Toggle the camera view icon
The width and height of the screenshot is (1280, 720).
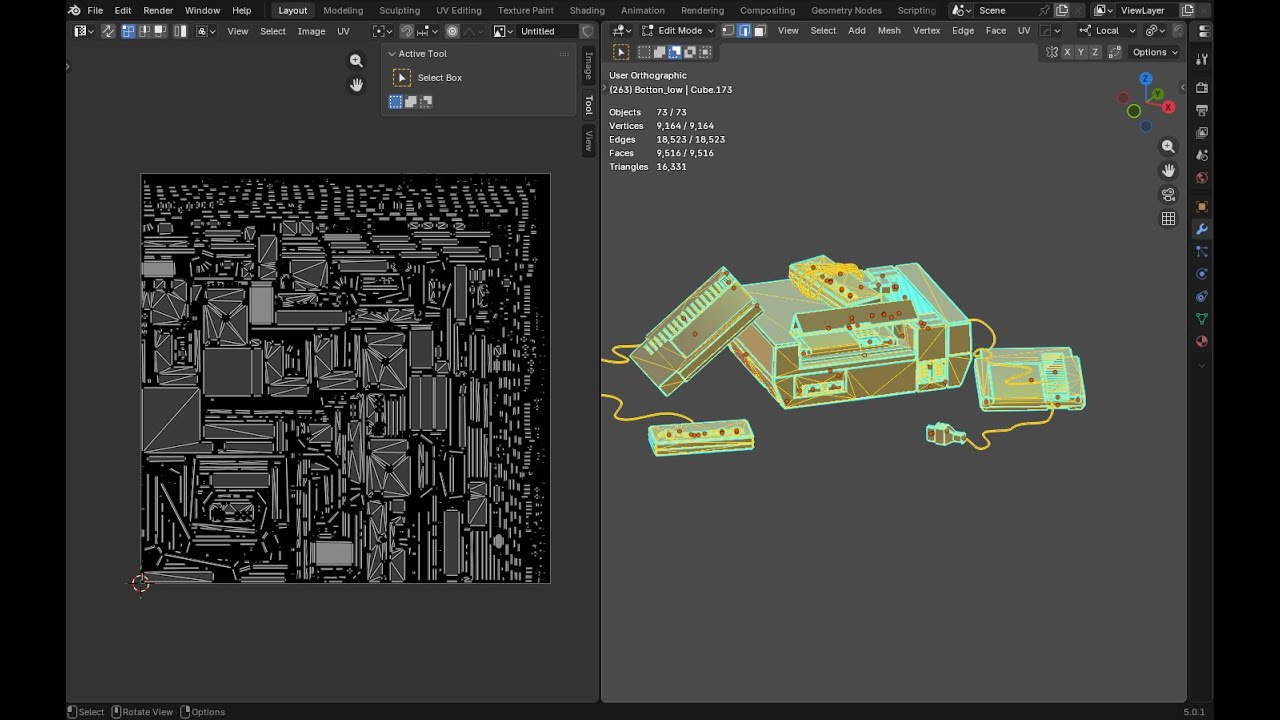point(1168,194)
